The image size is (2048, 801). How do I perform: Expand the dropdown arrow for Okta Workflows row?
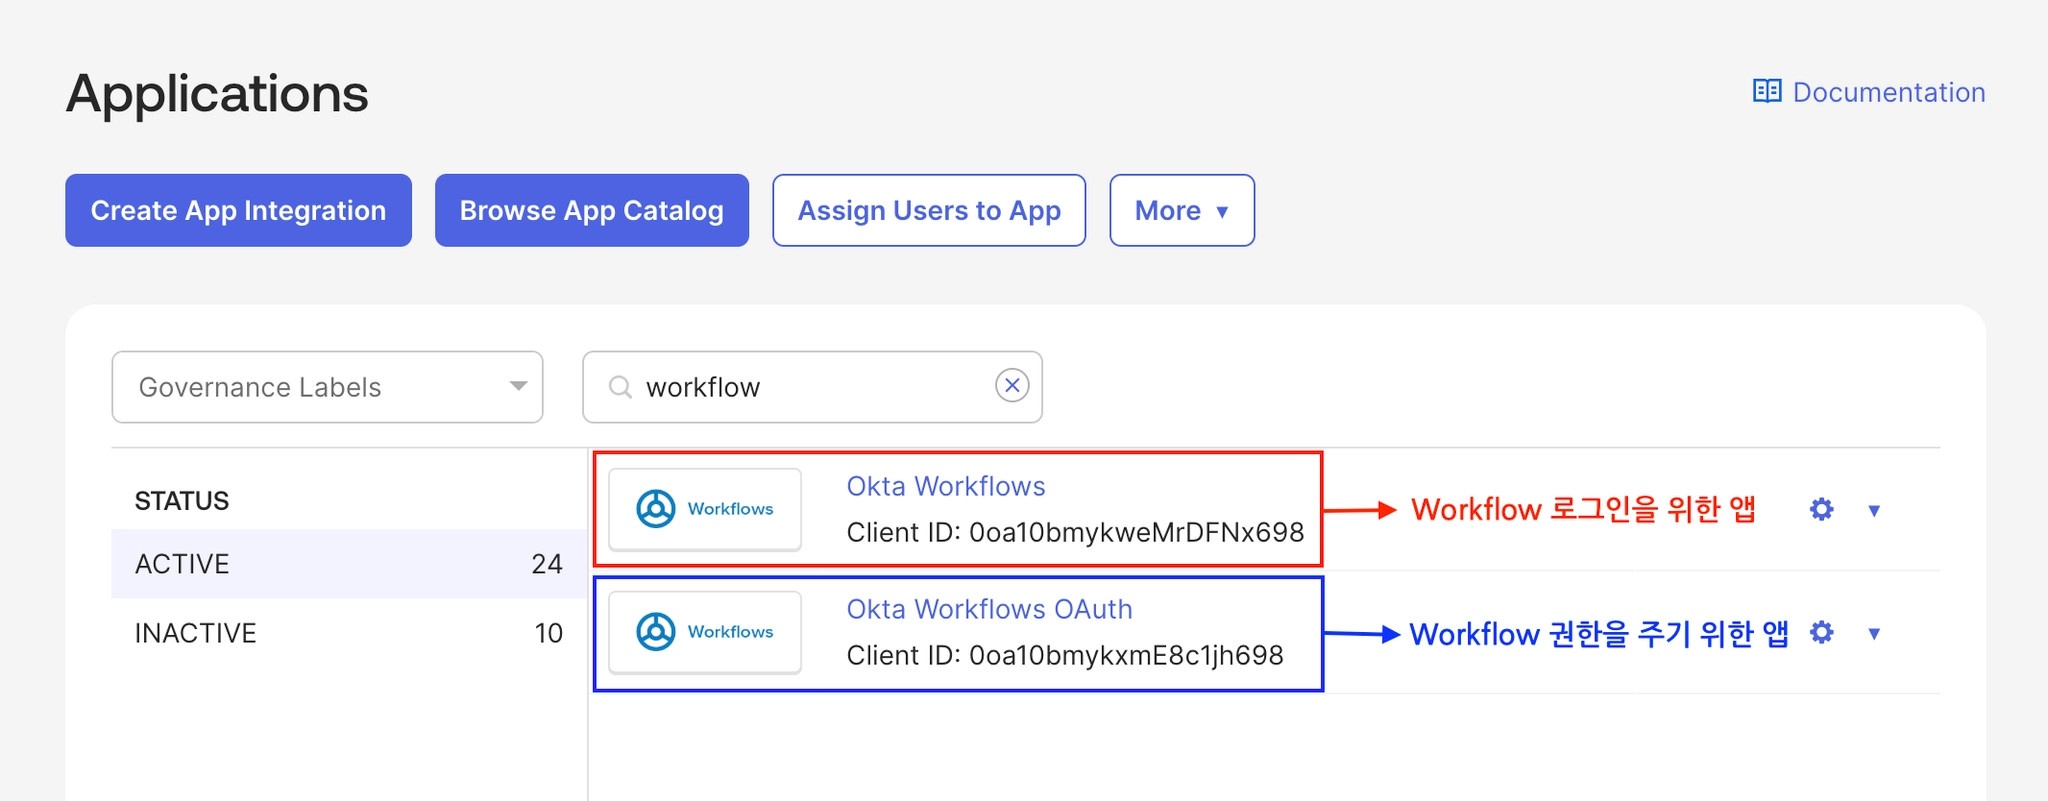pos(1874,510)
